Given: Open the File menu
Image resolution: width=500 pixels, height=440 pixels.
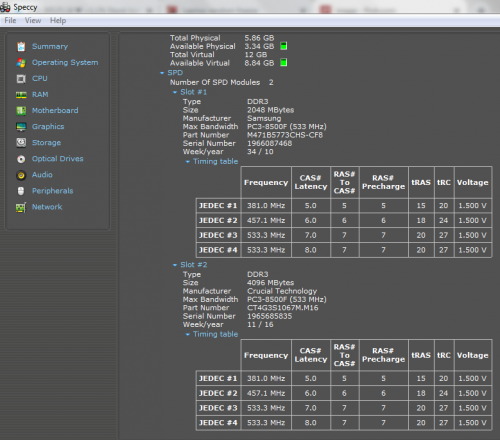Looking at the screenshot, I should pyautogui.click(x=10, y=21).
